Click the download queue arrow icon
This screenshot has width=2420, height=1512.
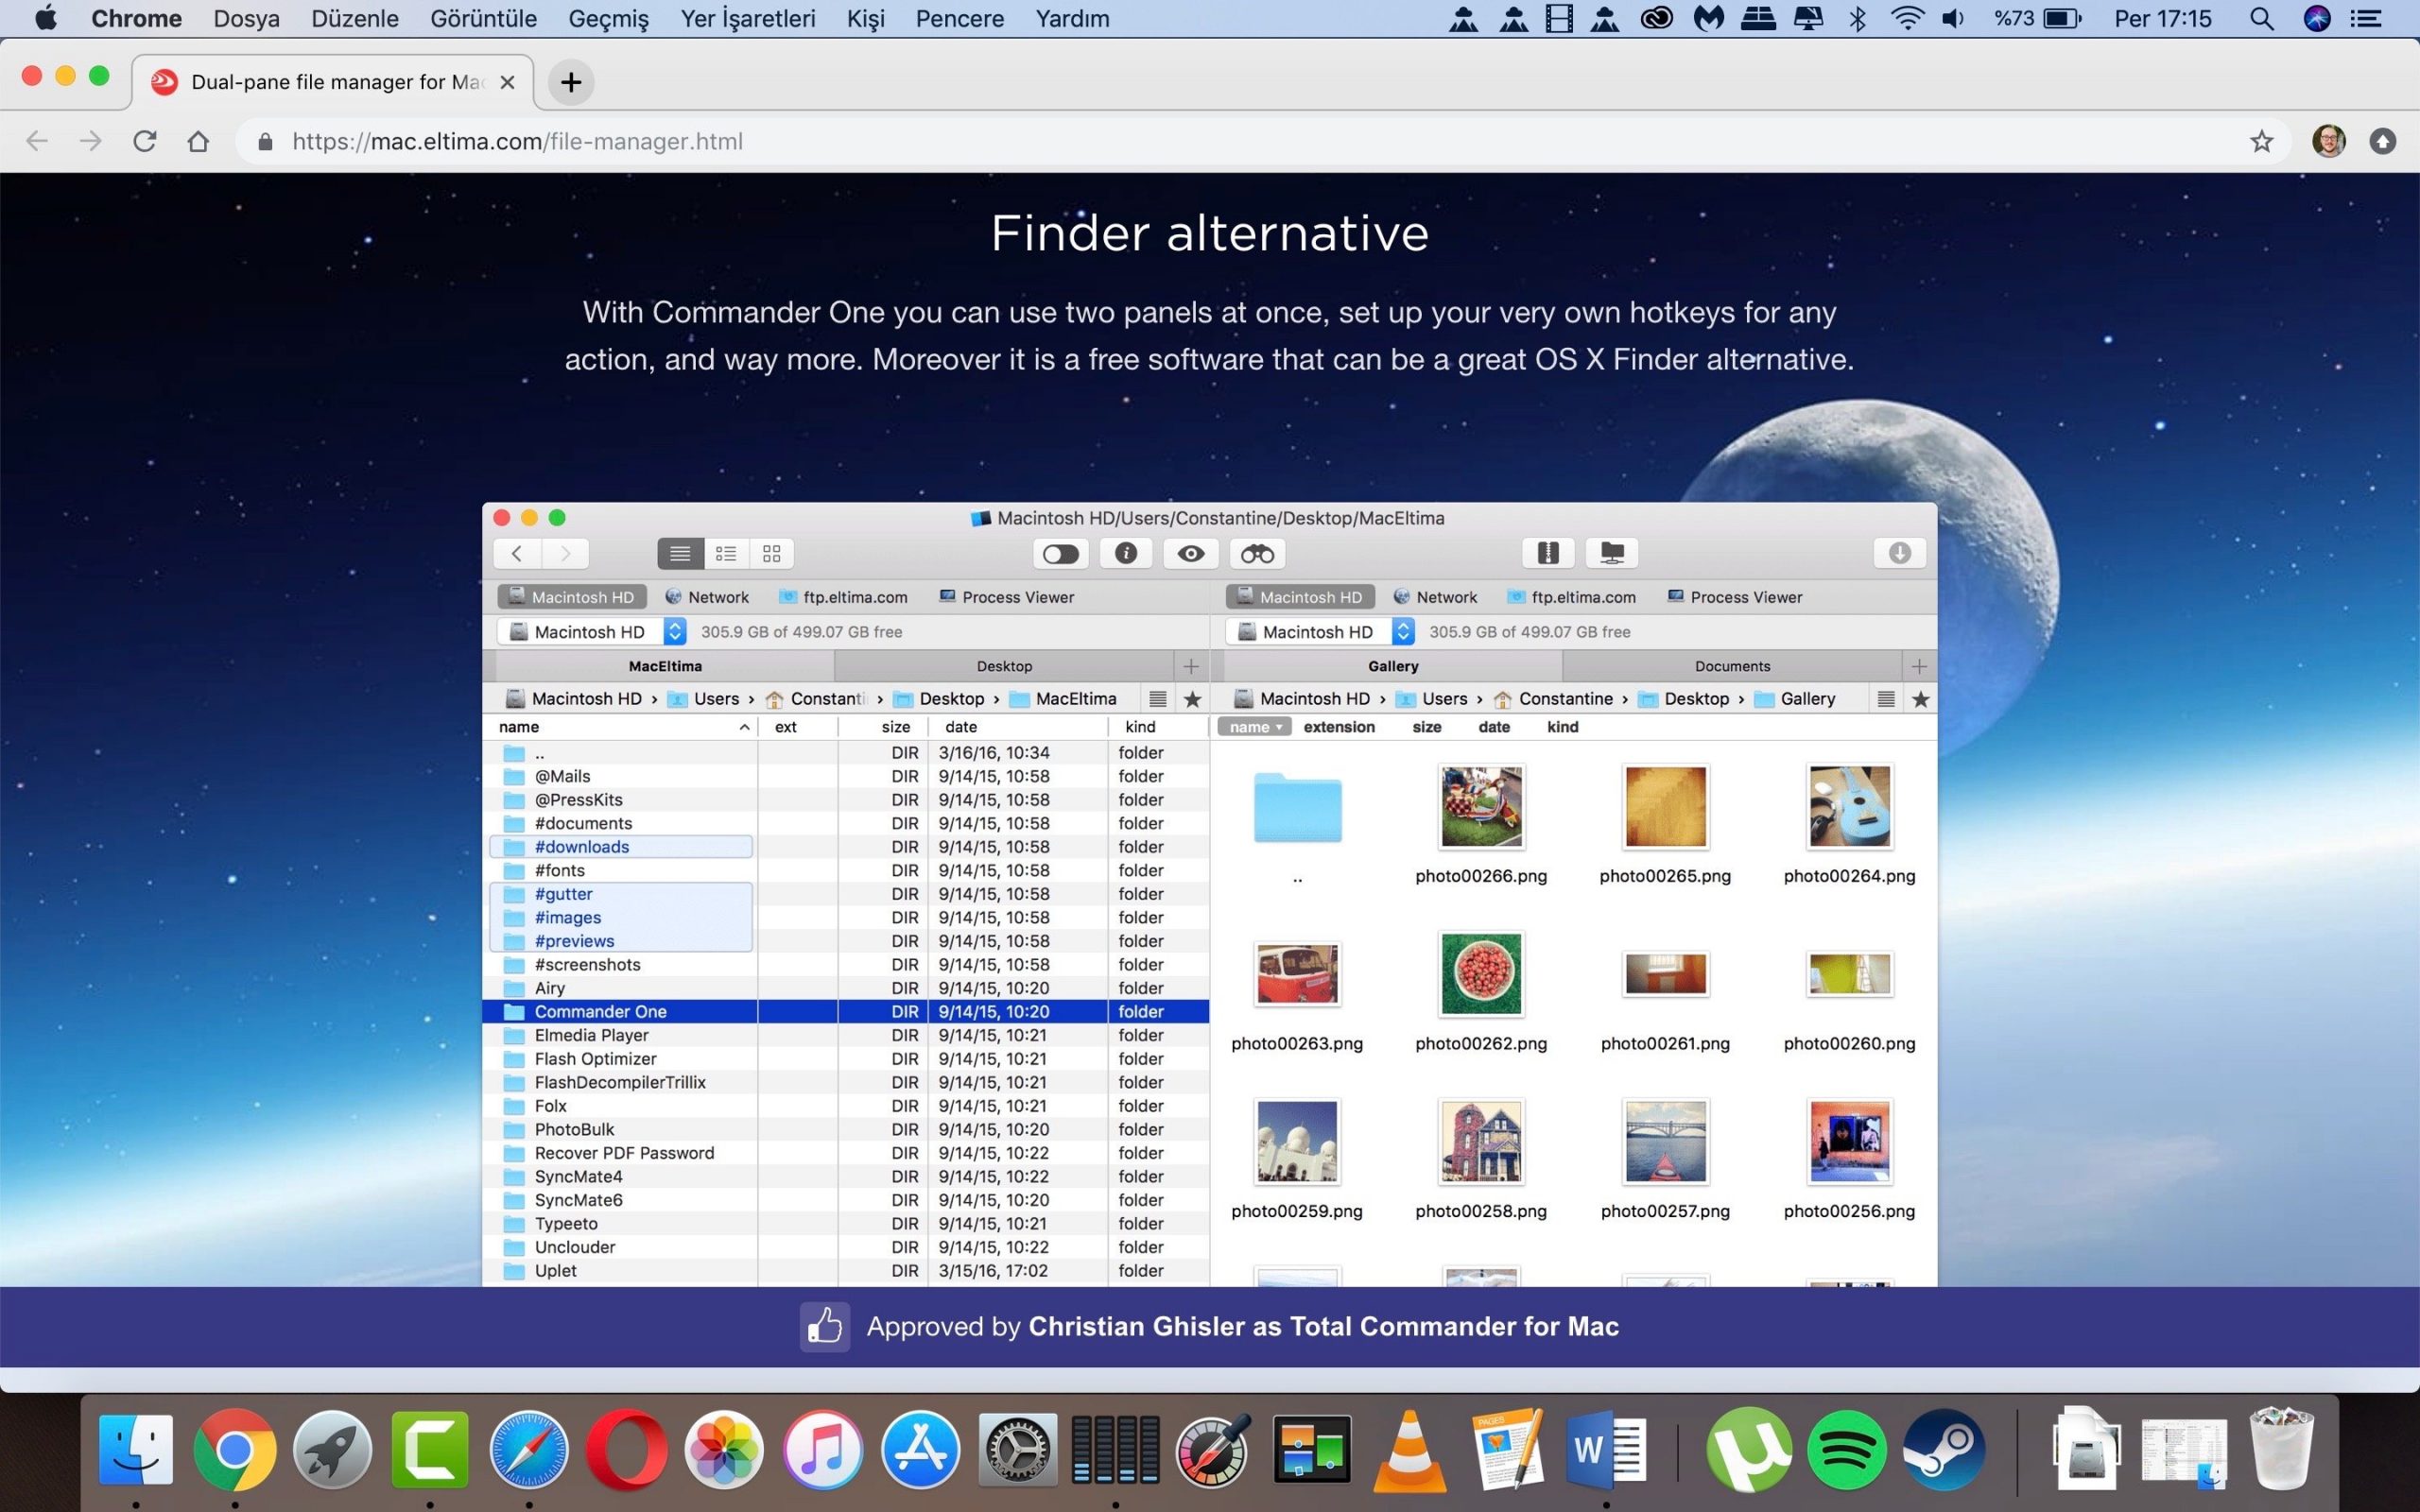[x=1899, y=553]
